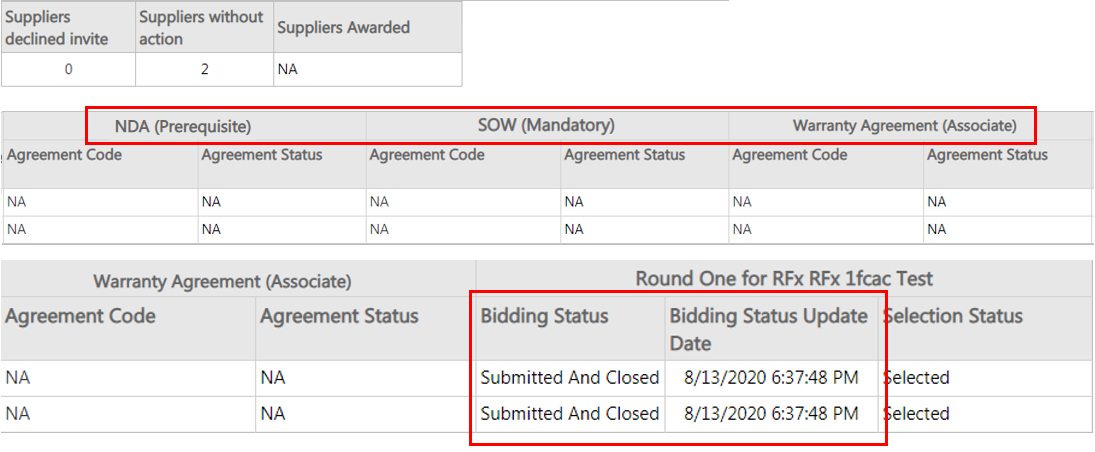The width and height of the screenshot is (1095, 452).
Task: Click Agreement Code header under SOW (Mandatory)
Action: (427, 155)
